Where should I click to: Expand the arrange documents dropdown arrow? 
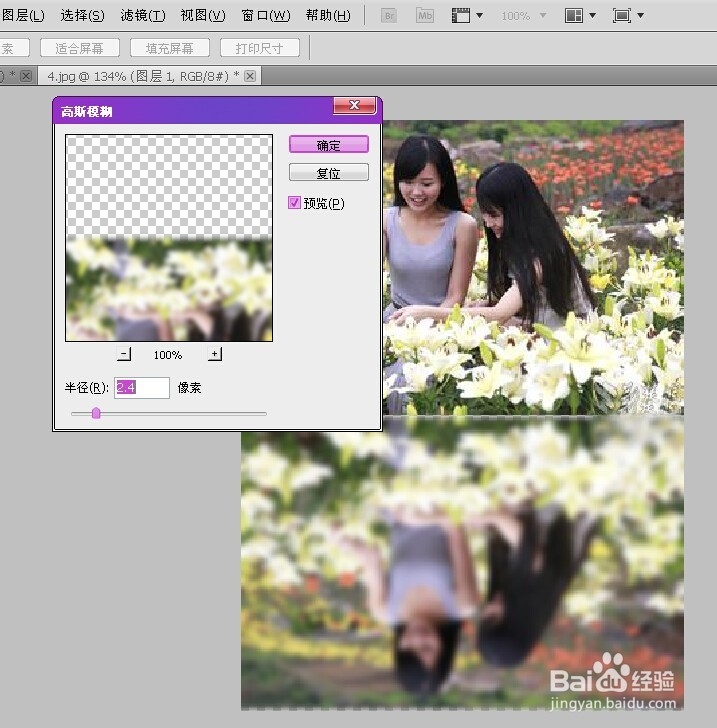coord(592,16)
